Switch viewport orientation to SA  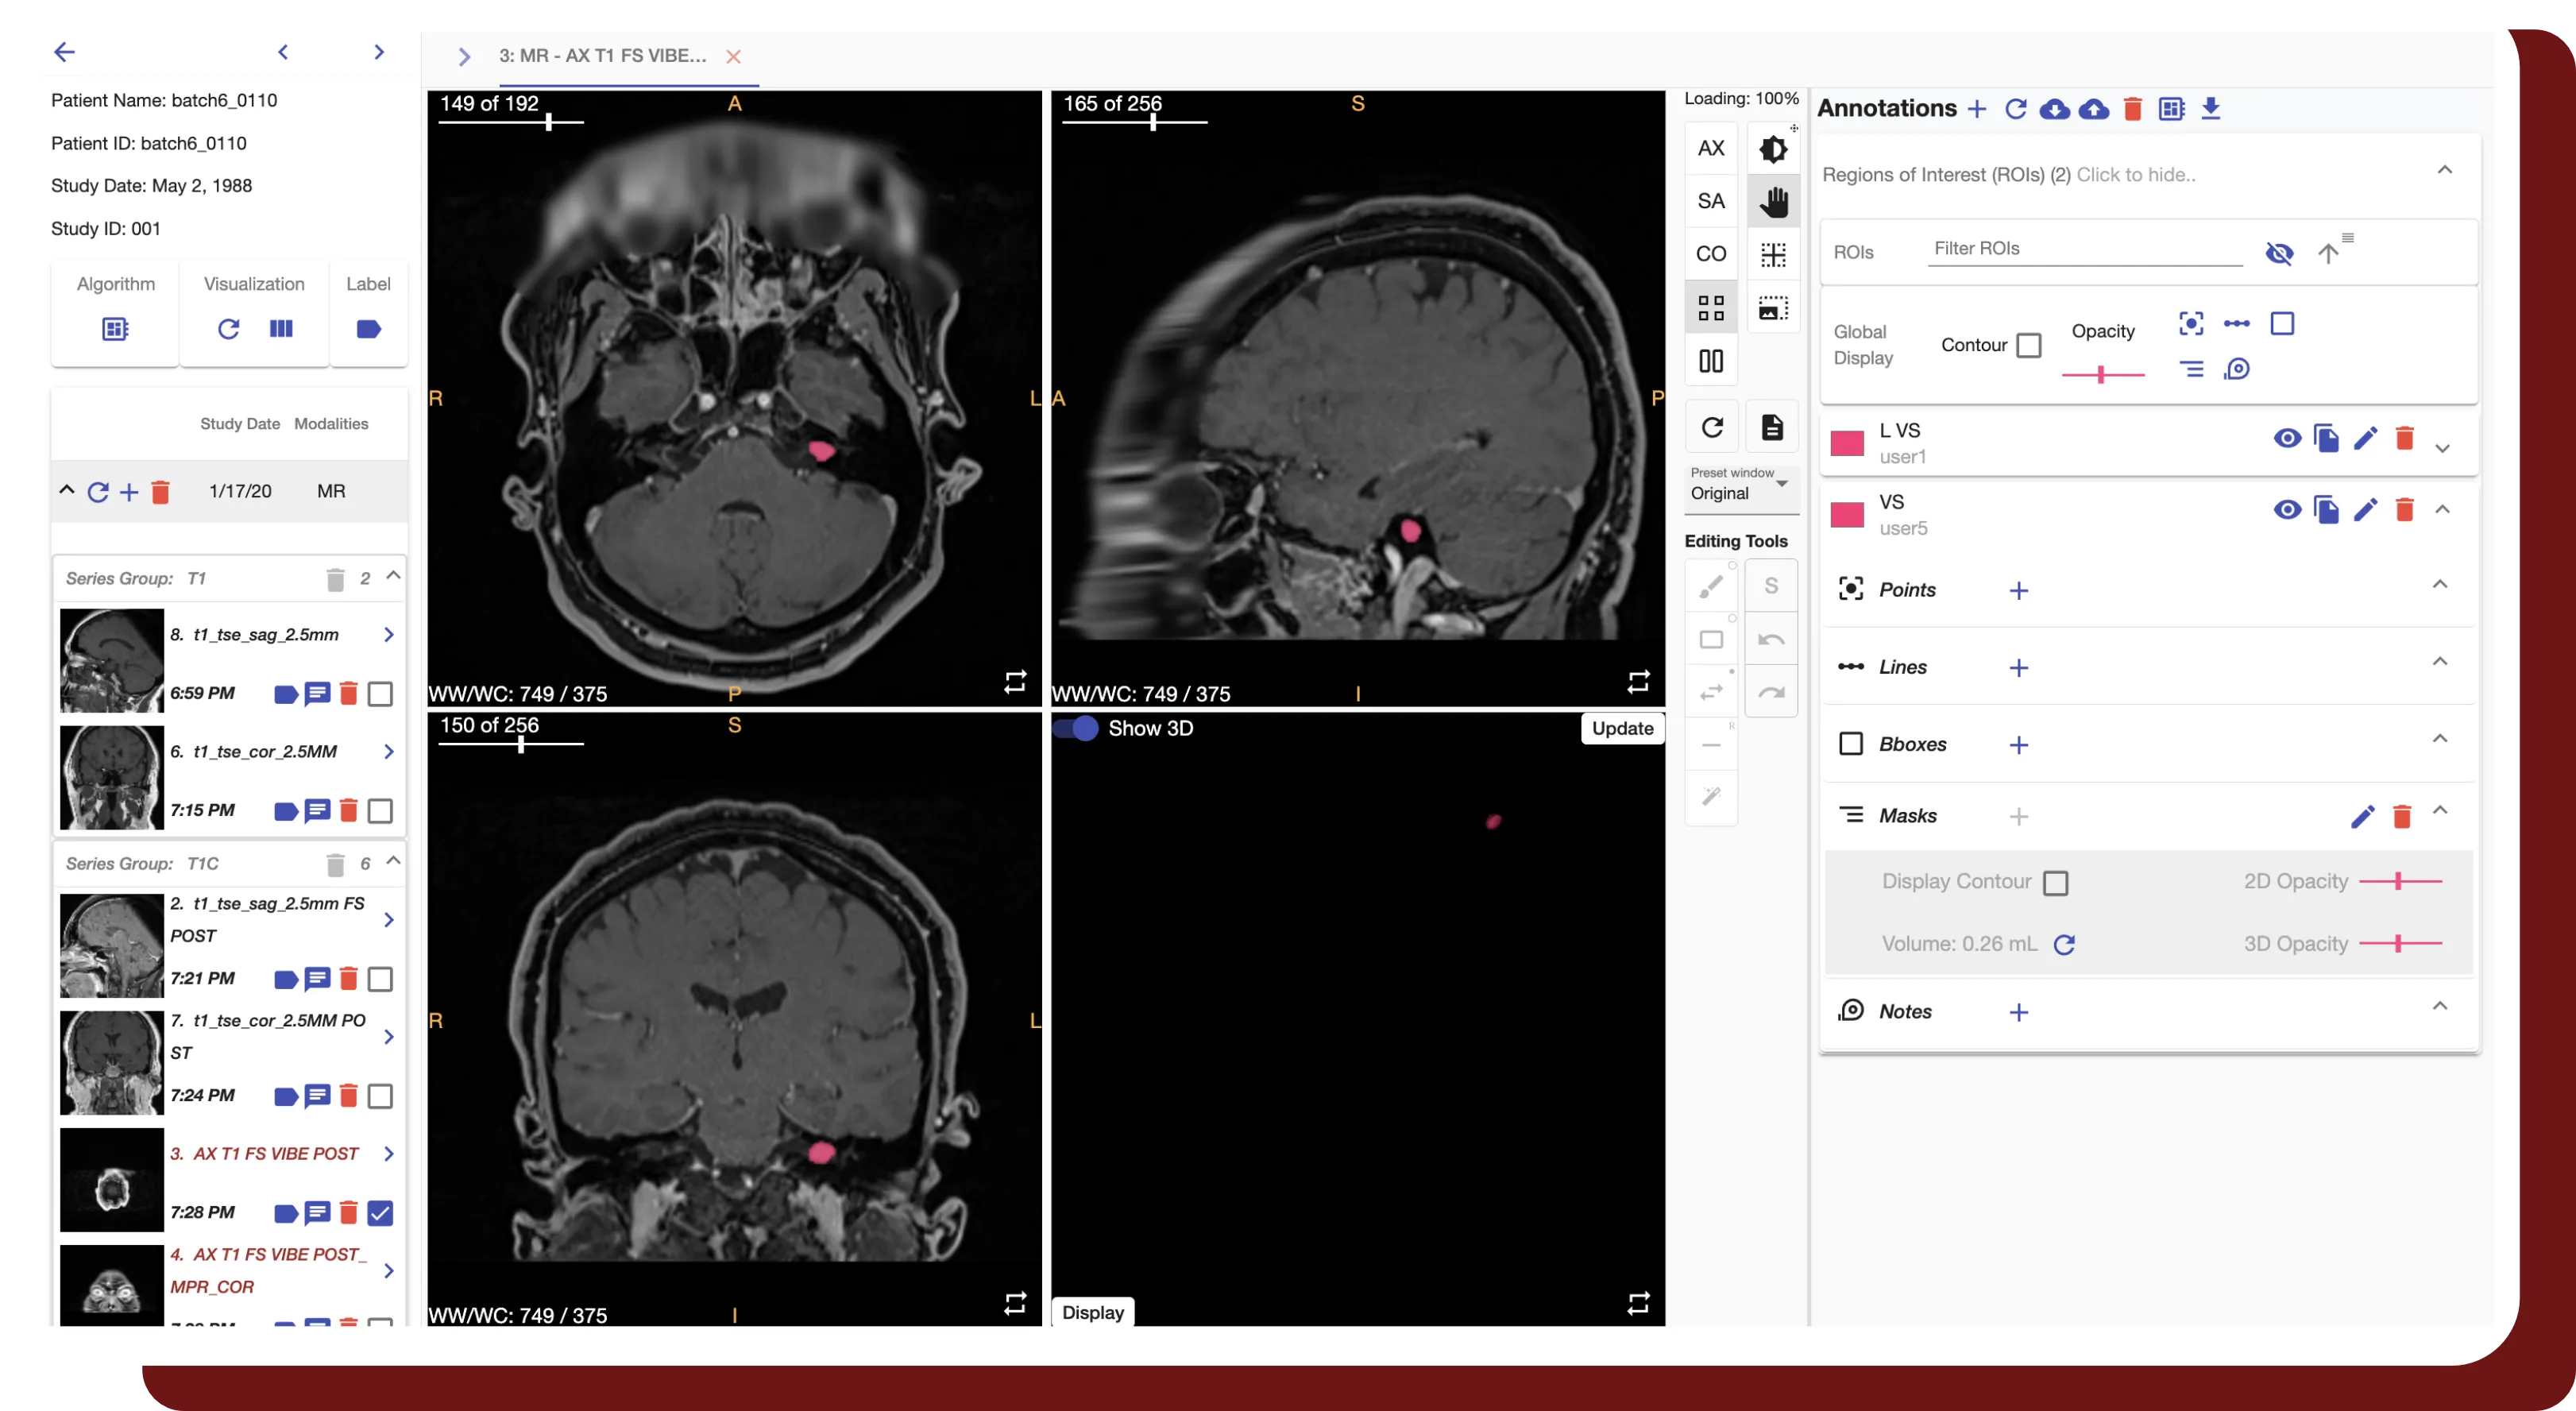1710,200
